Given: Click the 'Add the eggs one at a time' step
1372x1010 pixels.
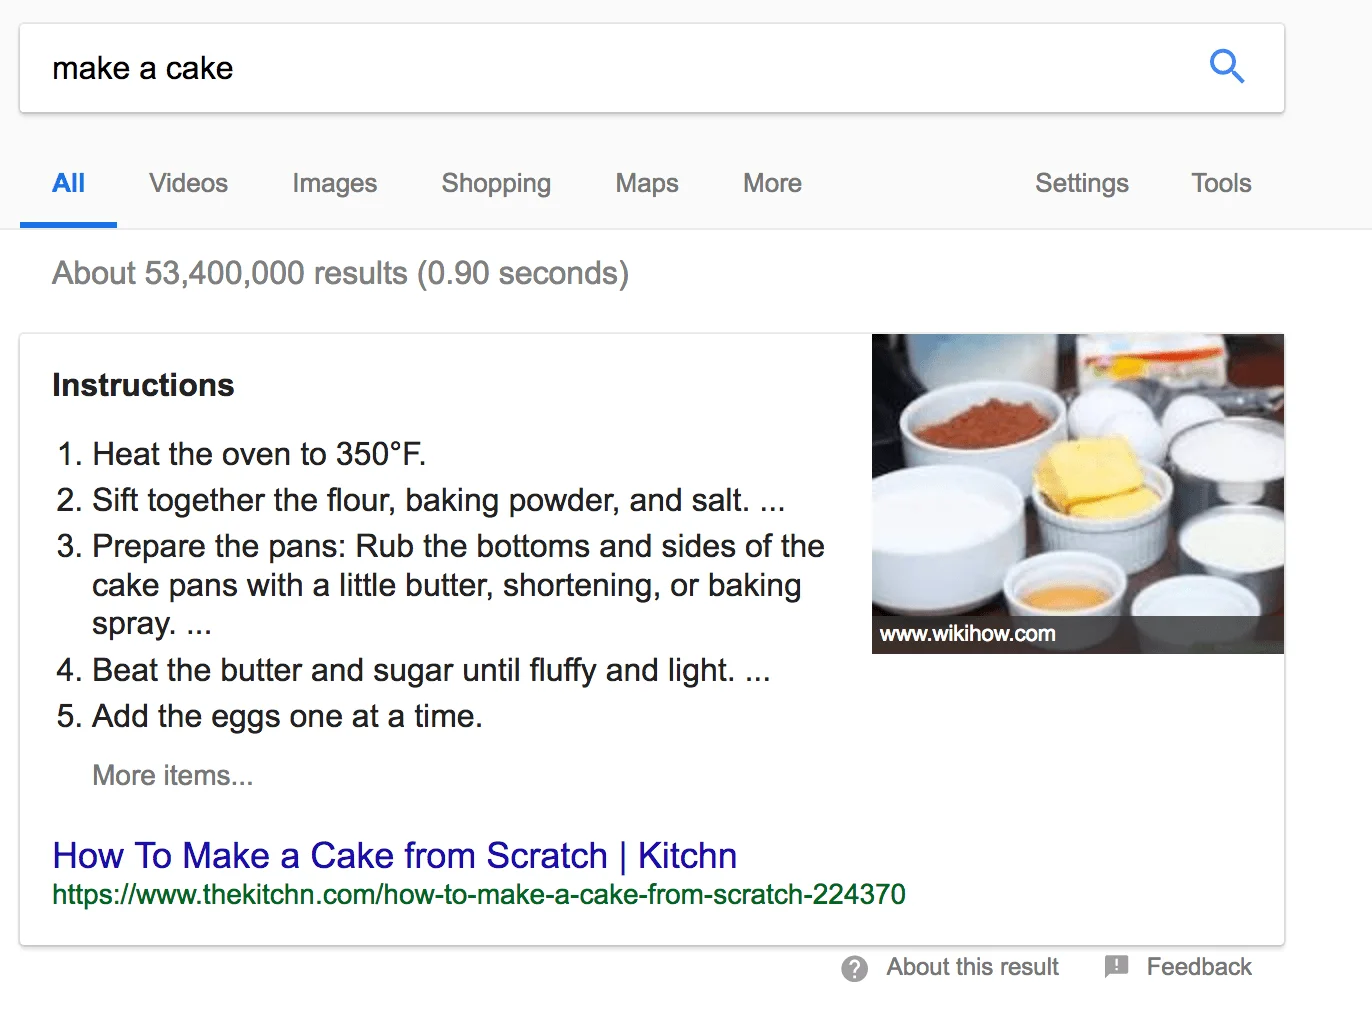Looking at the screenshot, I should pyautogui.click(x=287, y=717).
